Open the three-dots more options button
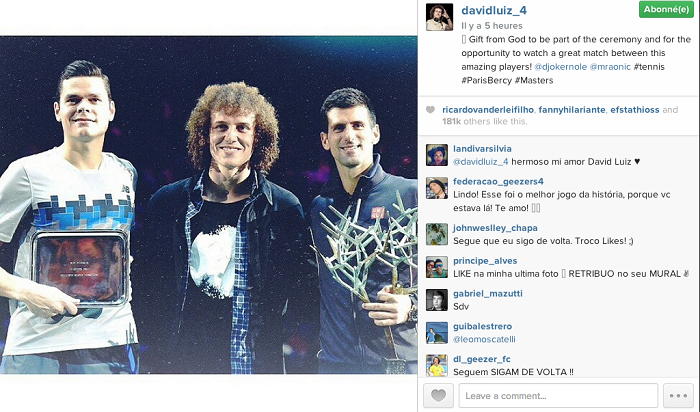Image resolution: width=700 pixels, height=412 pixels. click(x=678, y=395)
